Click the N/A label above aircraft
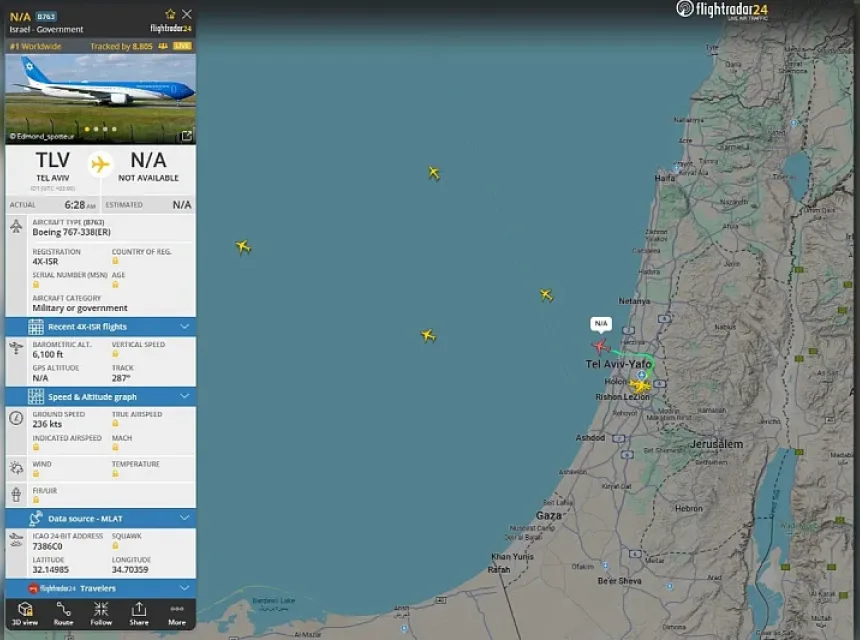Screen dimensions: 860x640 coord(601,324)
